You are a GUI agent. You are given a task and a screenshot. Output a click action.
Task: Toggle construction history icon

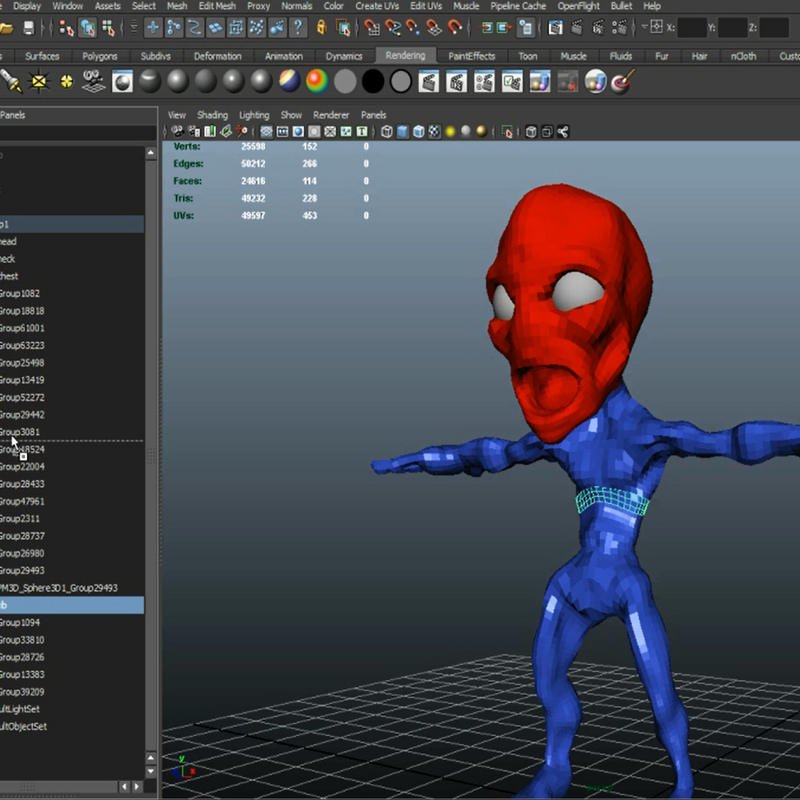point(525,28)
